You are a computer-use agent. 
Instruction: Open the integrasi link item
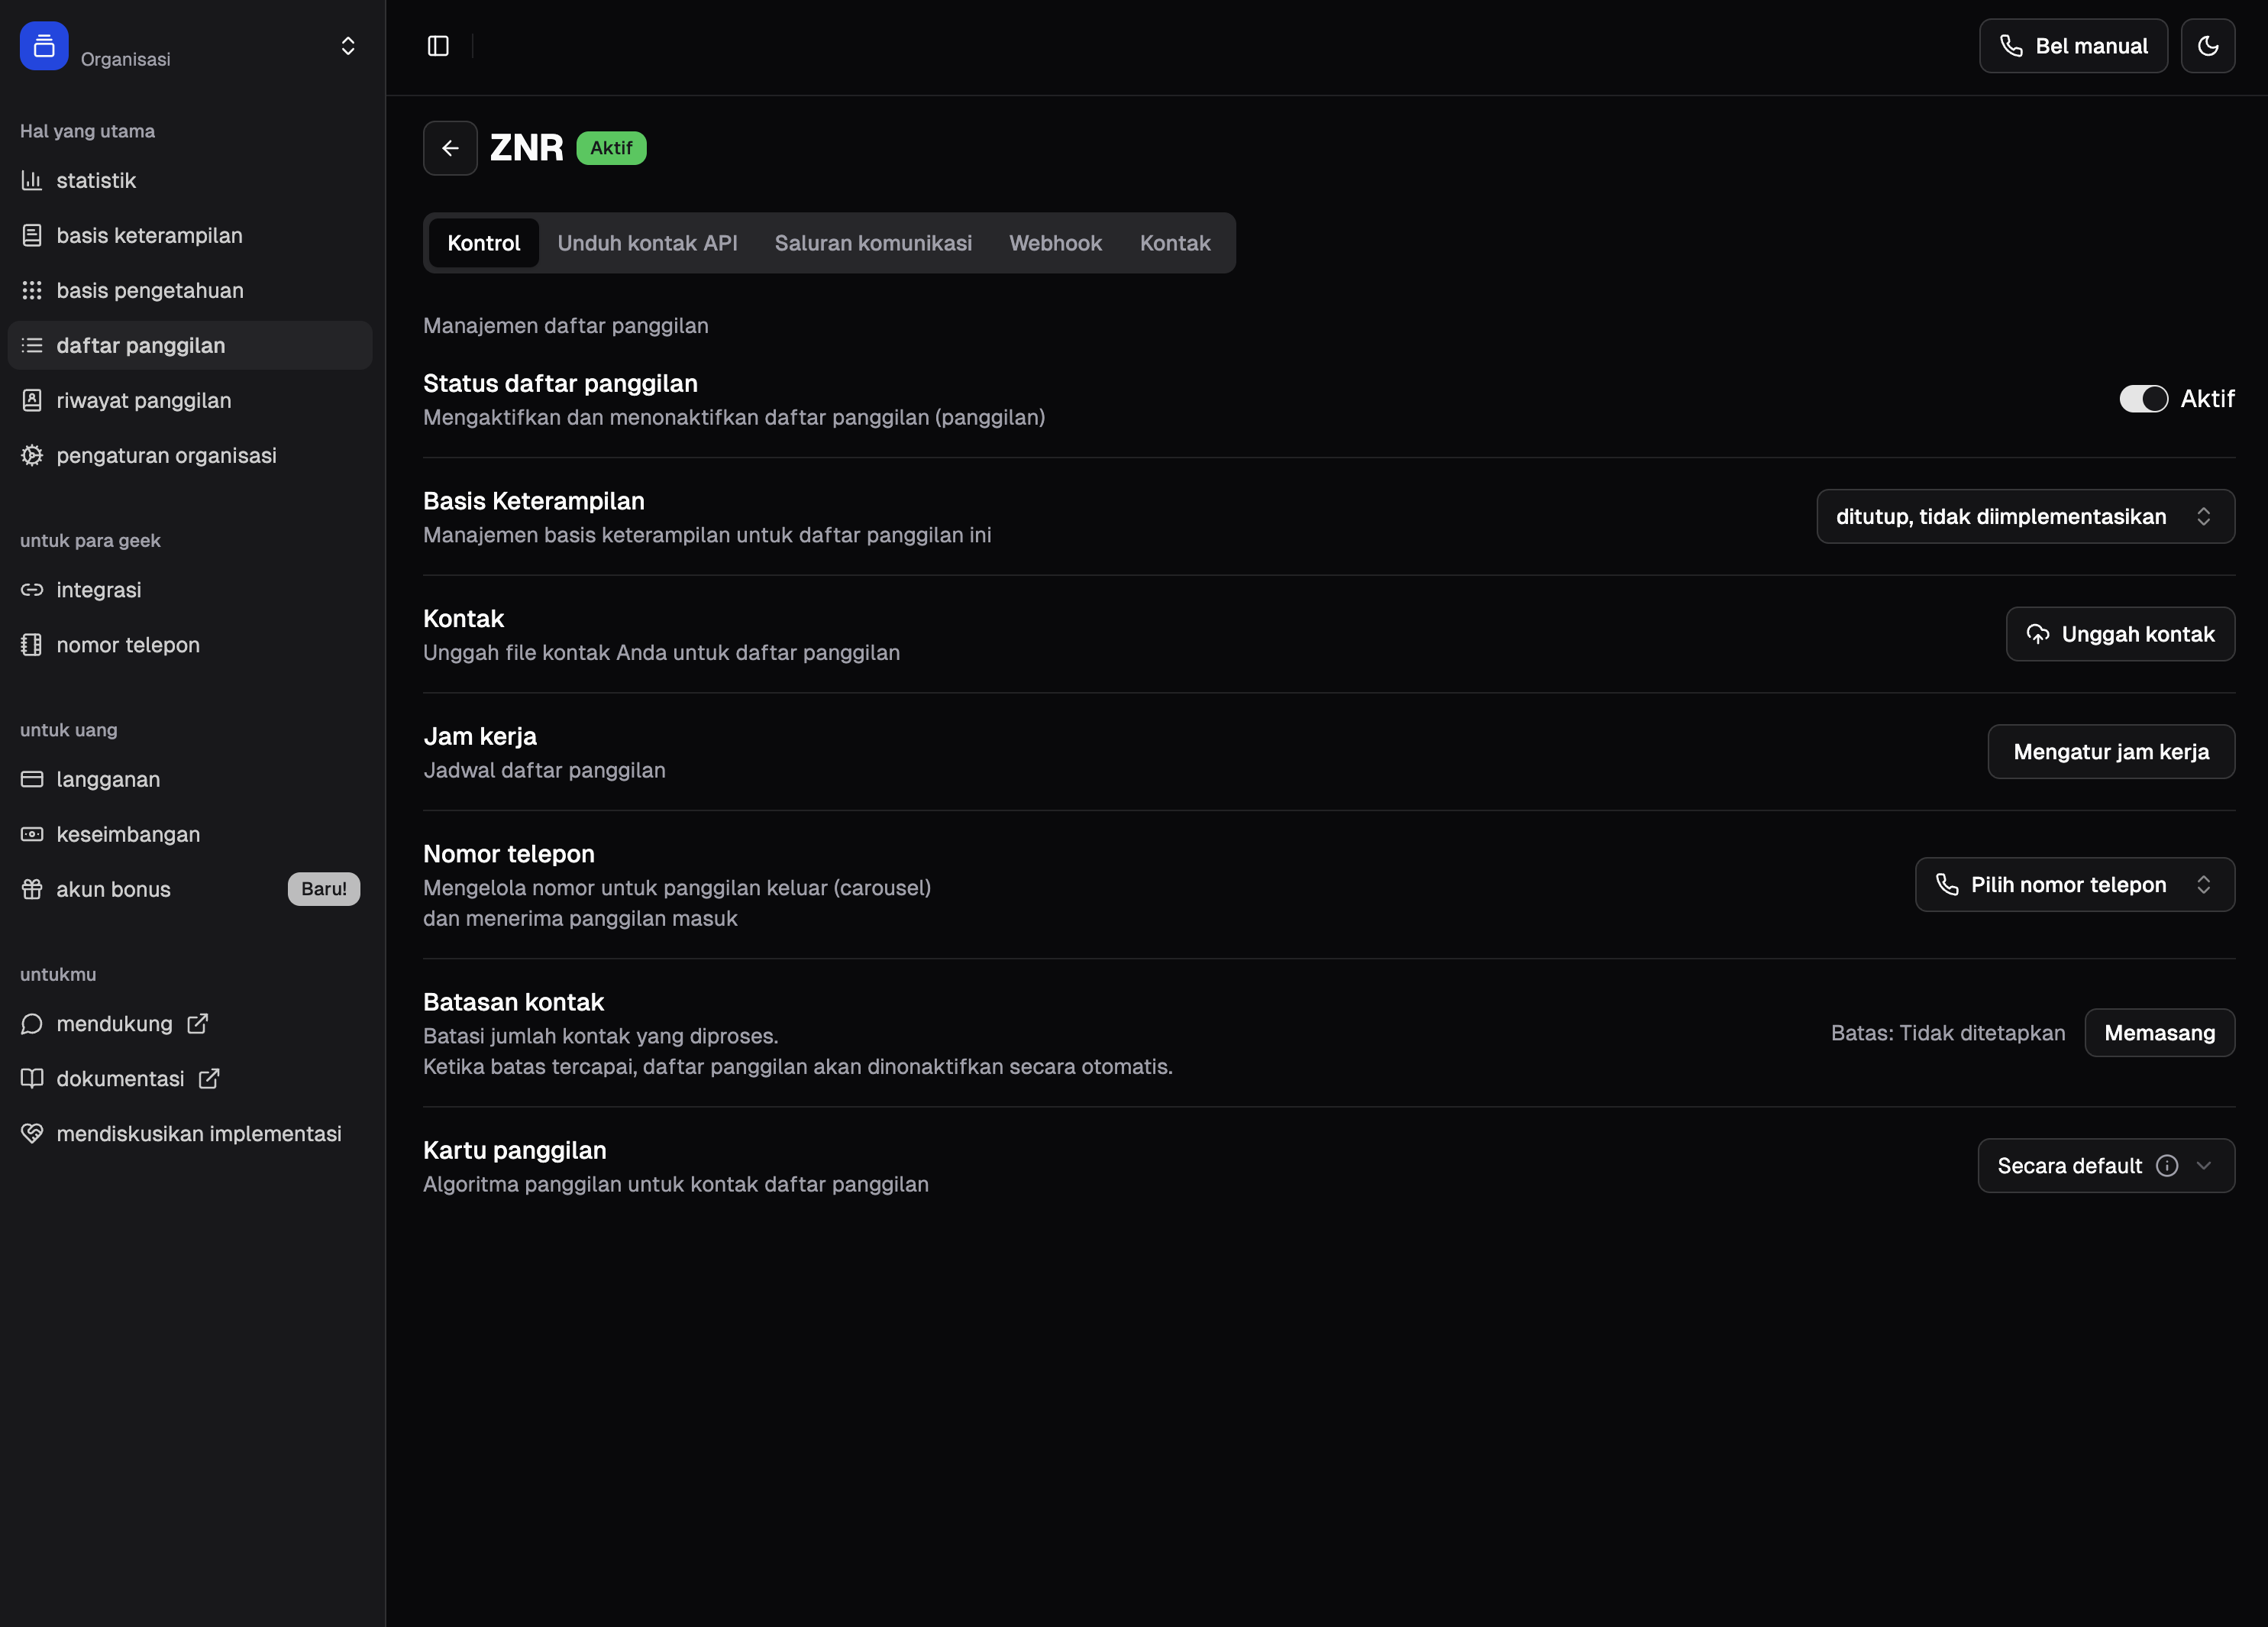tap(98, 590)
